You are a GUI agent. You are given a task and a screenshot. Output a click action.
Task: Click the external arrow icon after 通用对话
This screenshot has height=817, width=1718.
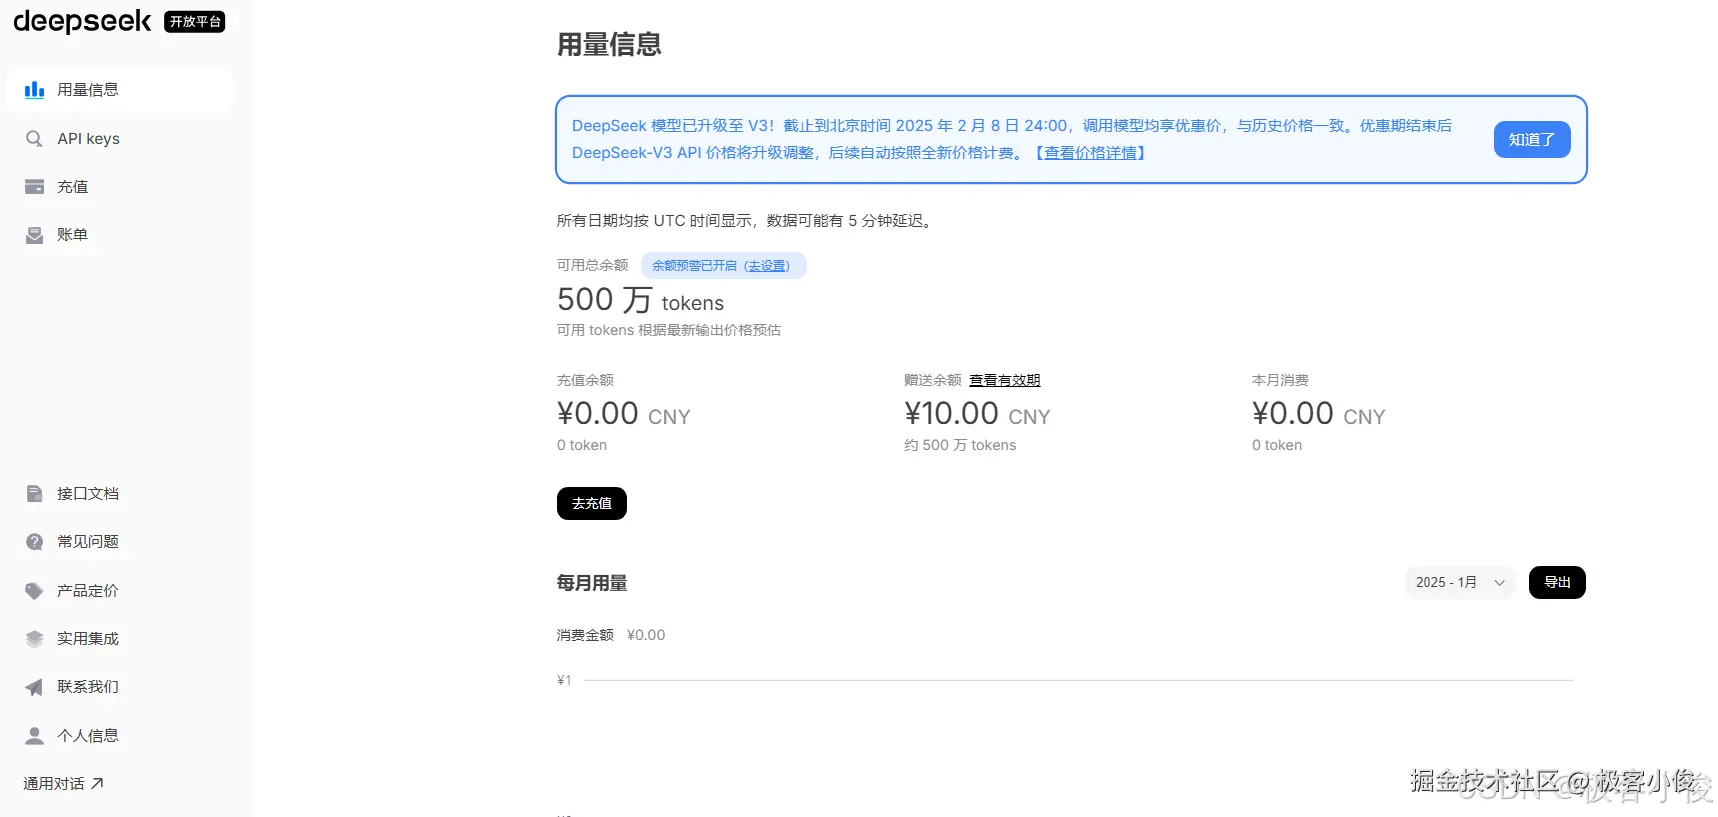pyautogui.click(x=97, y=784)
